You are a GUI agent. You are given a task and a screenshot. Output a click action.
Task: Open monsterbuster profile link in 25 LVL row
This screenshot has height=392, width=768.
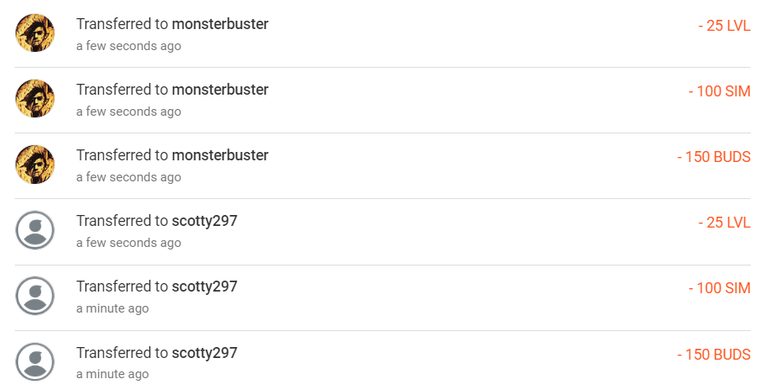[x=220, y=24]
